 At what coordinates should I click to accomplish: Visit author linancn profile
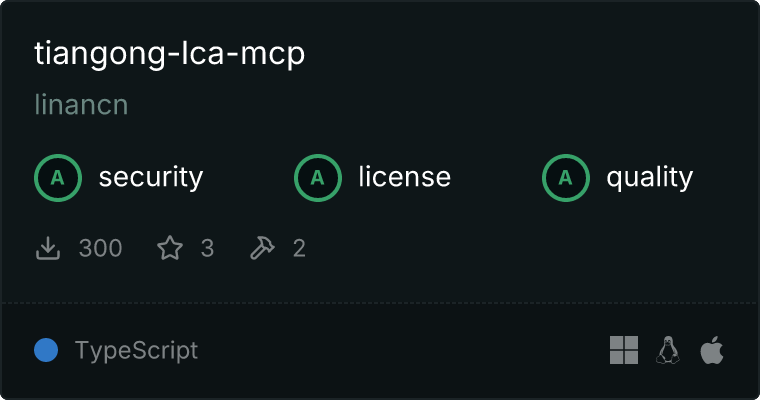pos(81,105)
